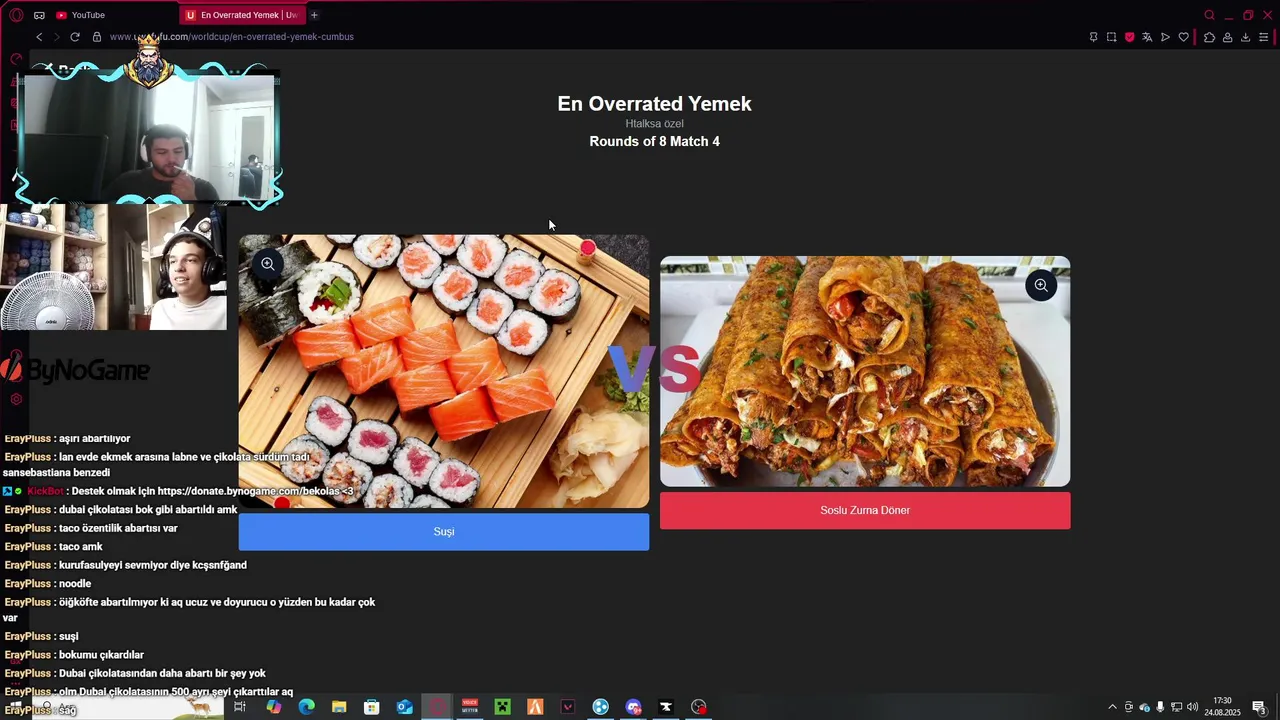The height and width of the screenshot is (720, 1280).
Task: Open the clock showing 17:30
Action: point(1222,707)
